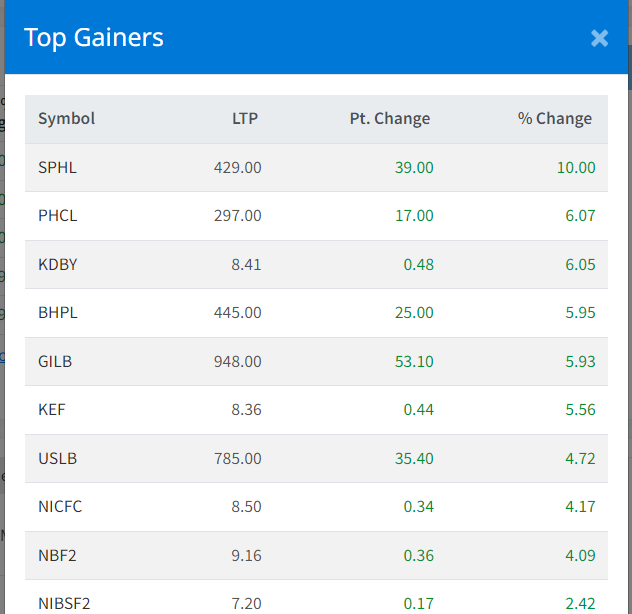The height and width of the screenshot is (614, 632).
Task: Sort by the % Change column header
Action: [554, 119]
